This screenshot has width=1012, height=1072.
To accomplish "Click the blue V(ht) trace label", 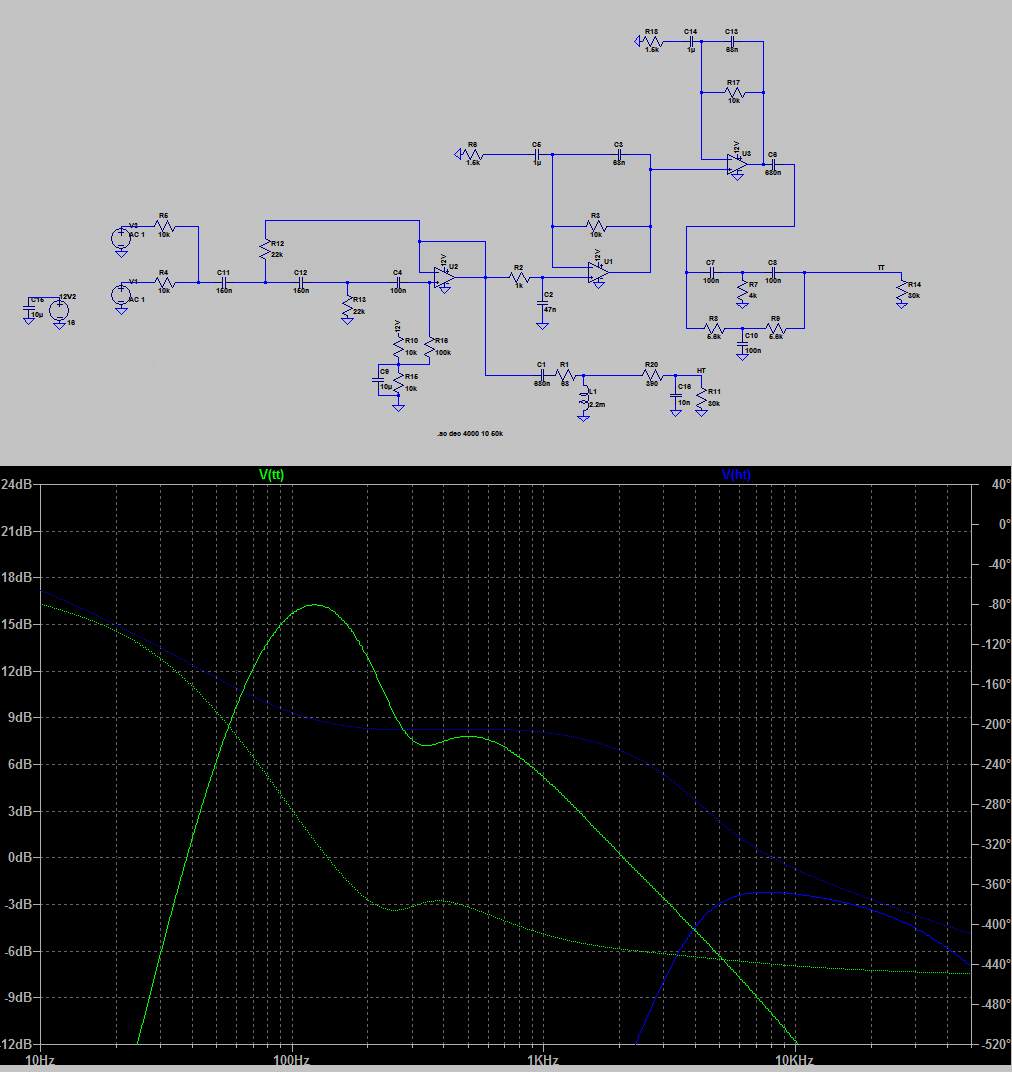I will (735, 475).
